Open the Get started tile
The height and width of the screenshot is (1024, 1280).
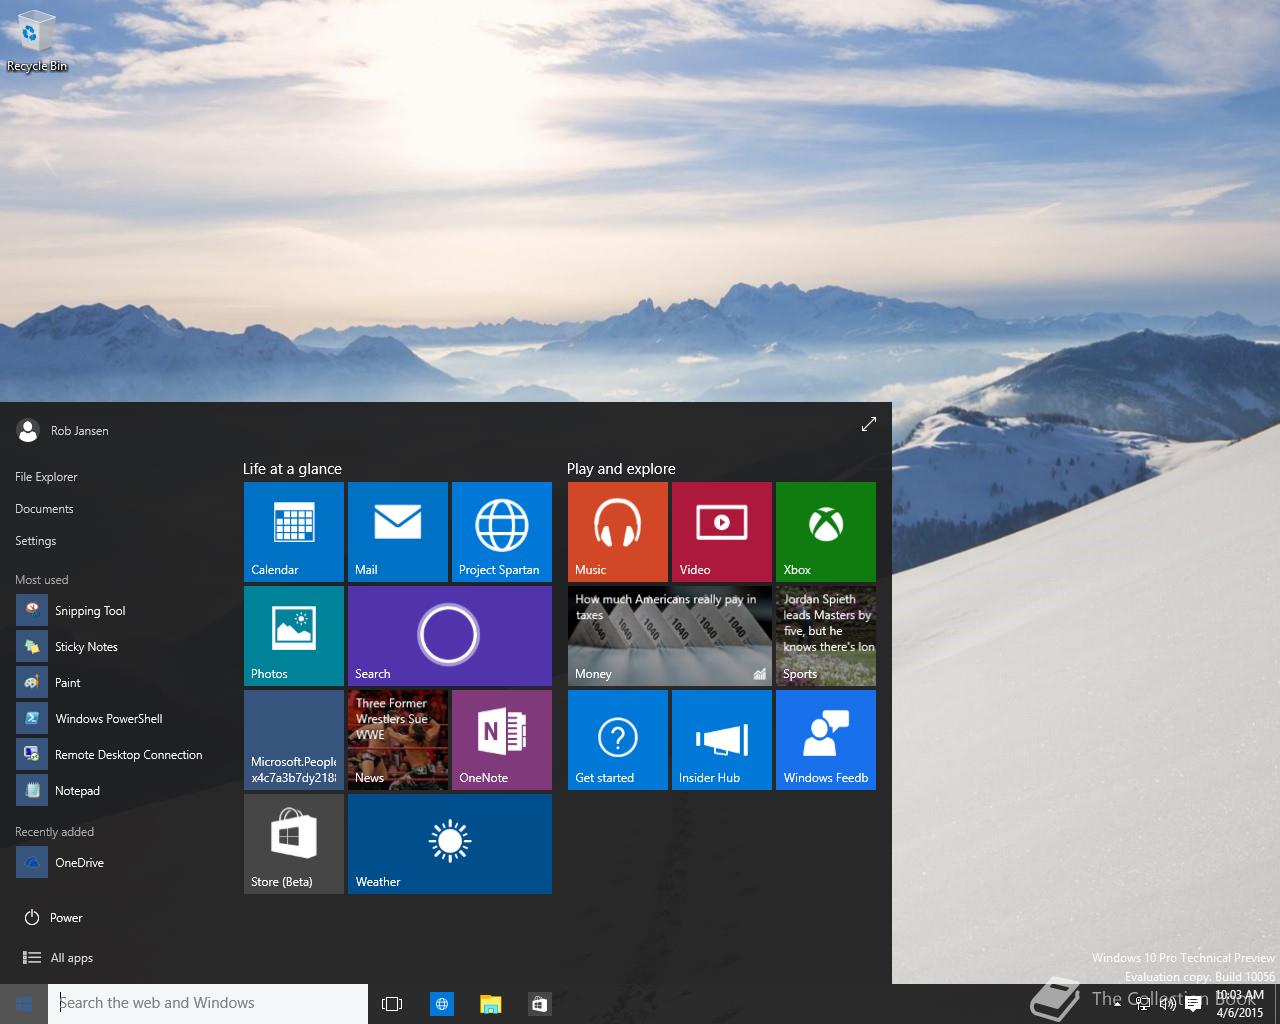[618, 740]
